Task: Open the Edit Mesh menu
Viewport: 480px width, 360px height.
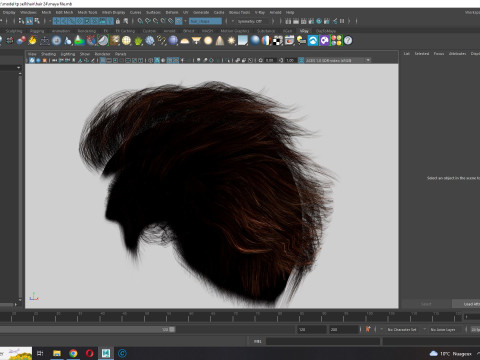Action: 64,12
